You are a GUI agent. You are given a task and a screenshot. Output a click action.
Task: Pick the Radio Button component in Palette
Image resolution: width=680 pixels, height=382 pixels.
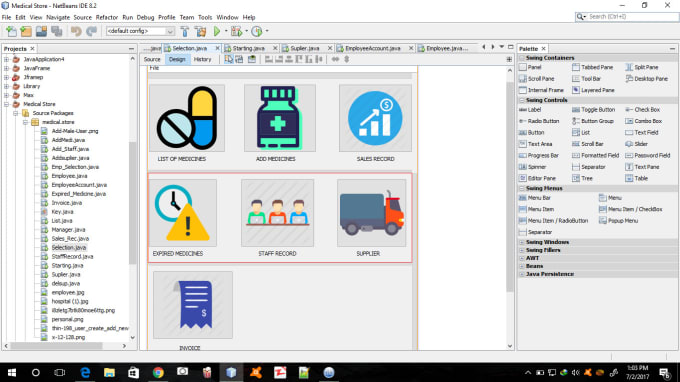(539, 121)
